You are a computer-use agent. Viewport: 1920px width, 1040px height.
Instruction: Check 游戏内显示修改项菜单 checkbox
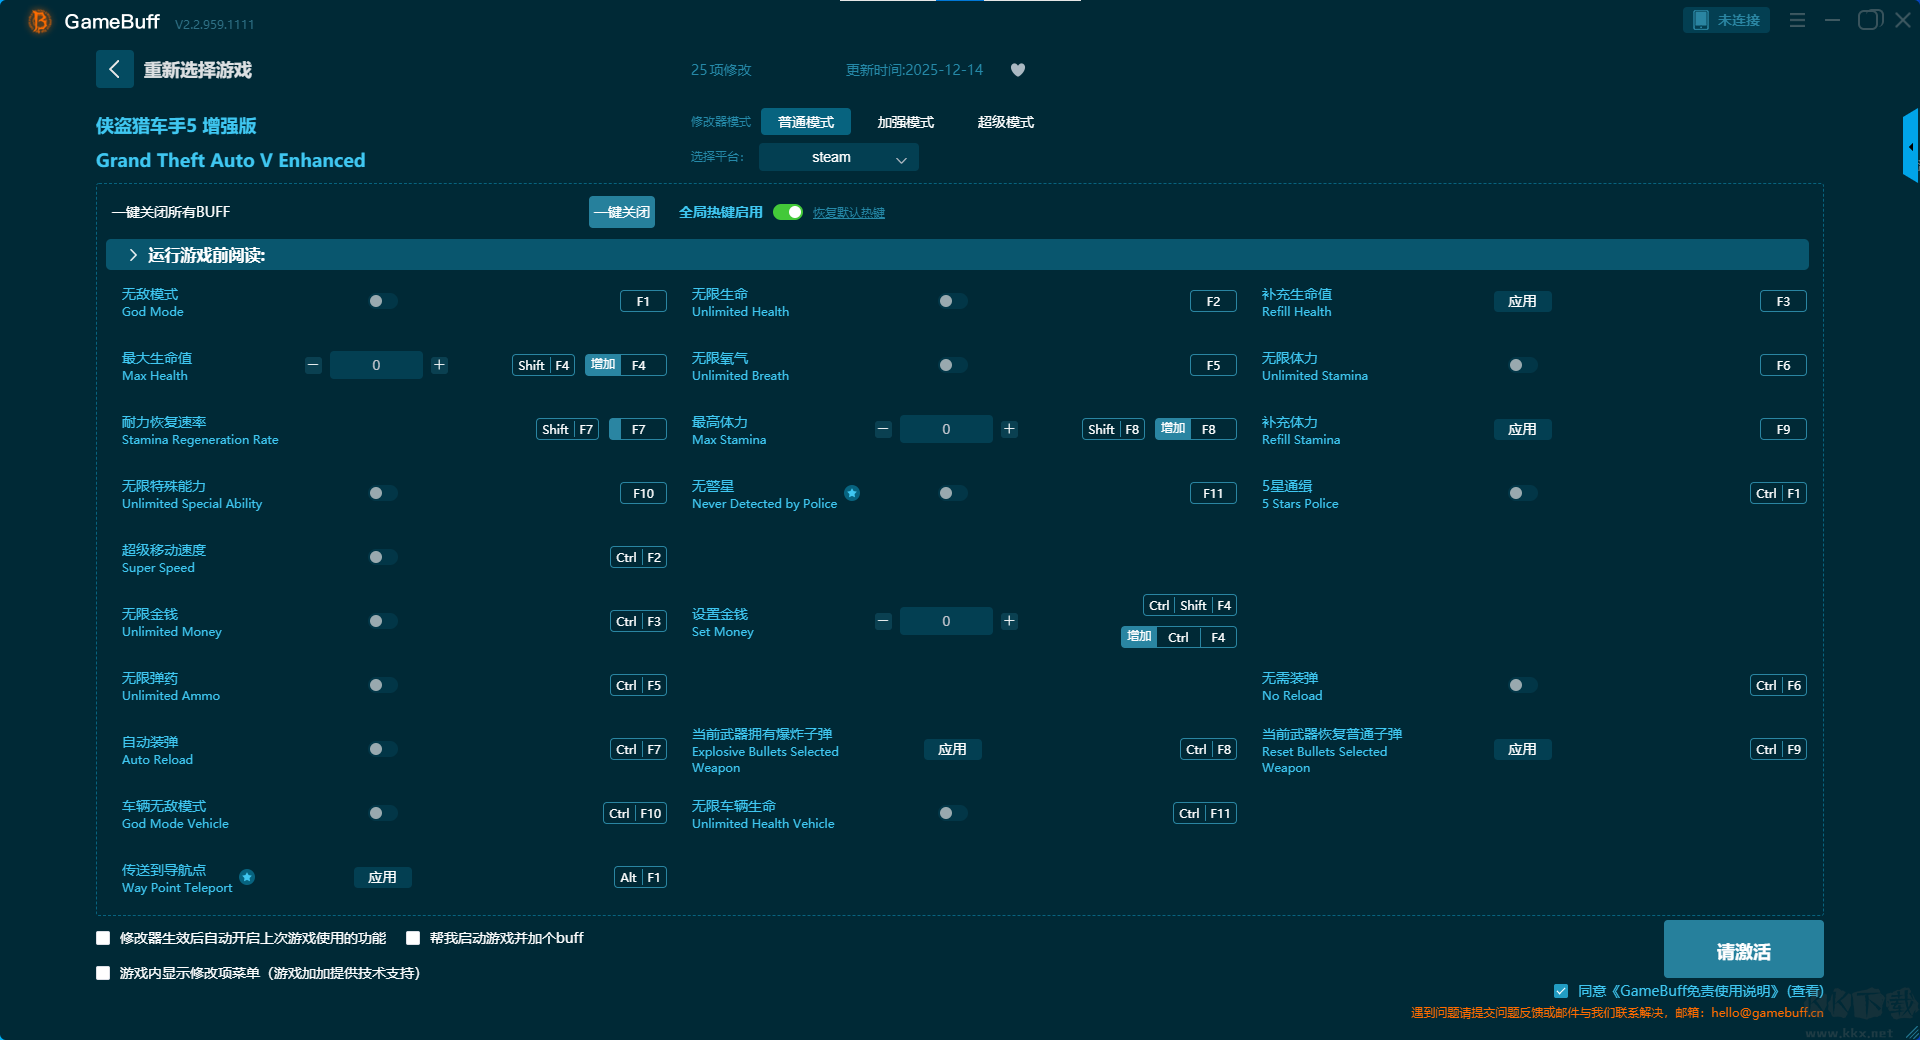coord(103,973)
